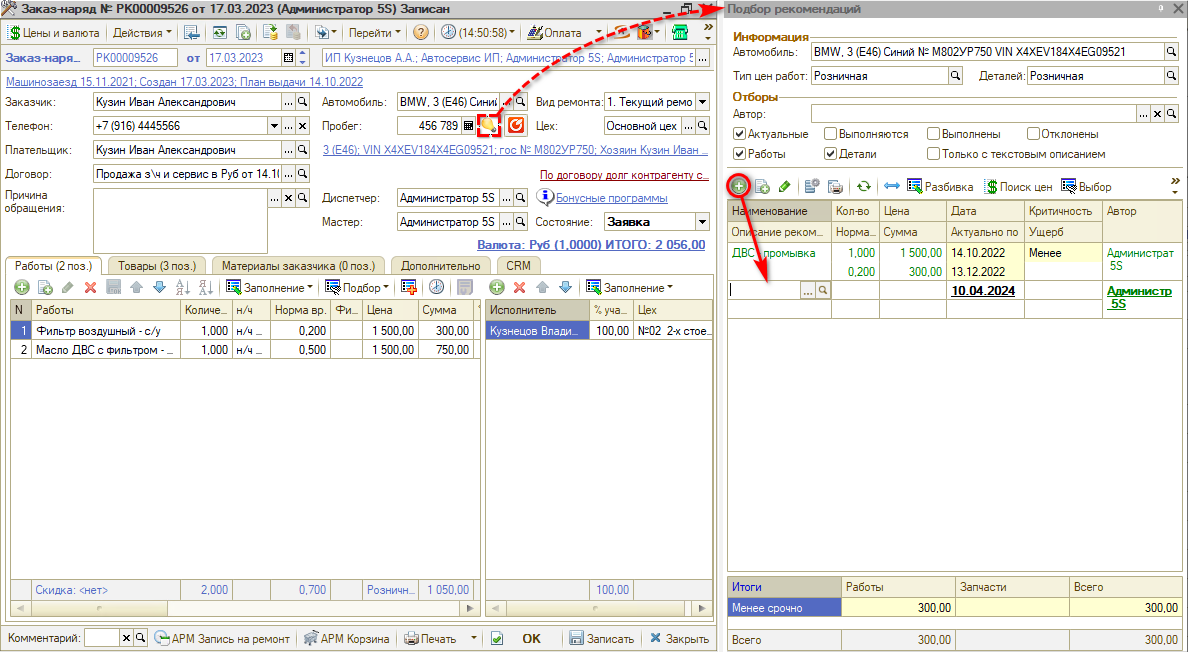1188x652 pixels.
Task: Toggle the Актуальные checkbox
Action: pyautogui.click(x=740, y=134)
